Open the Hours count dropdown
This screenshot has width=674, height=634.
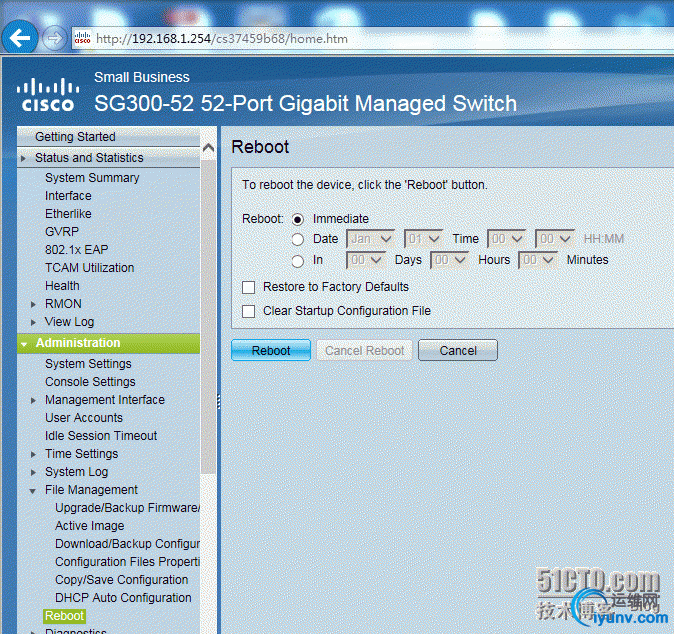tap(450, 260)
